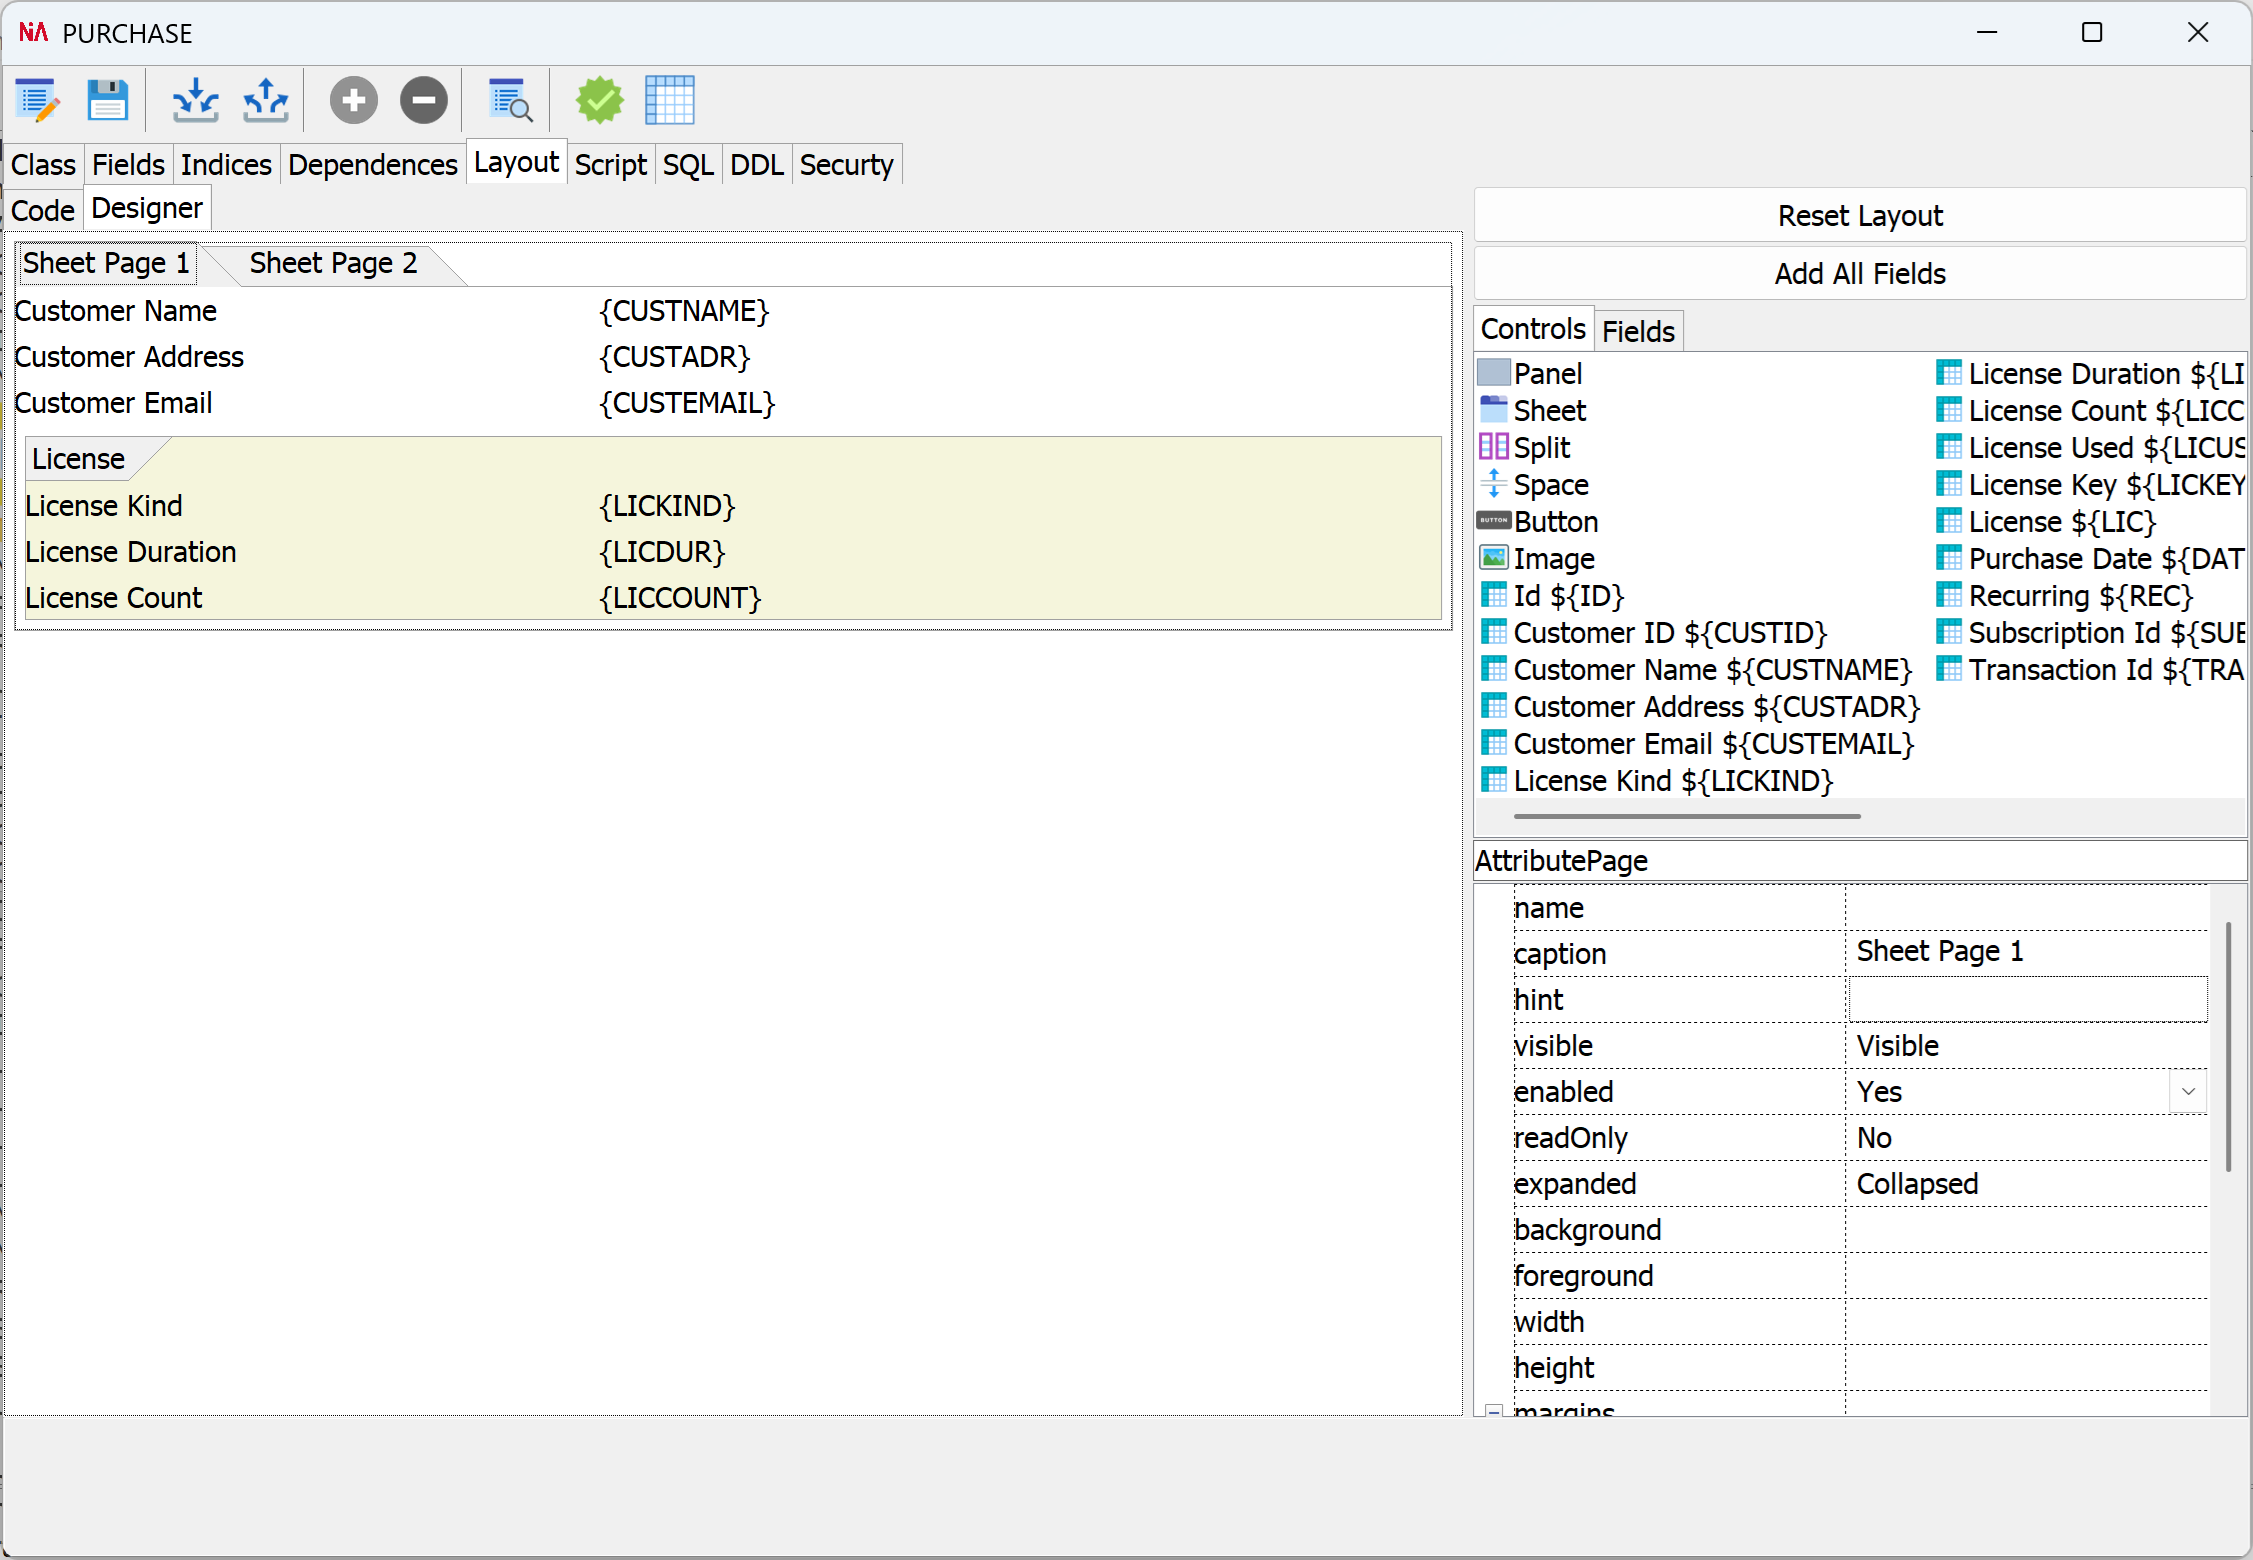Select the Button control icon
Screen dimensions: 2253x1560
coord(1493,521)
